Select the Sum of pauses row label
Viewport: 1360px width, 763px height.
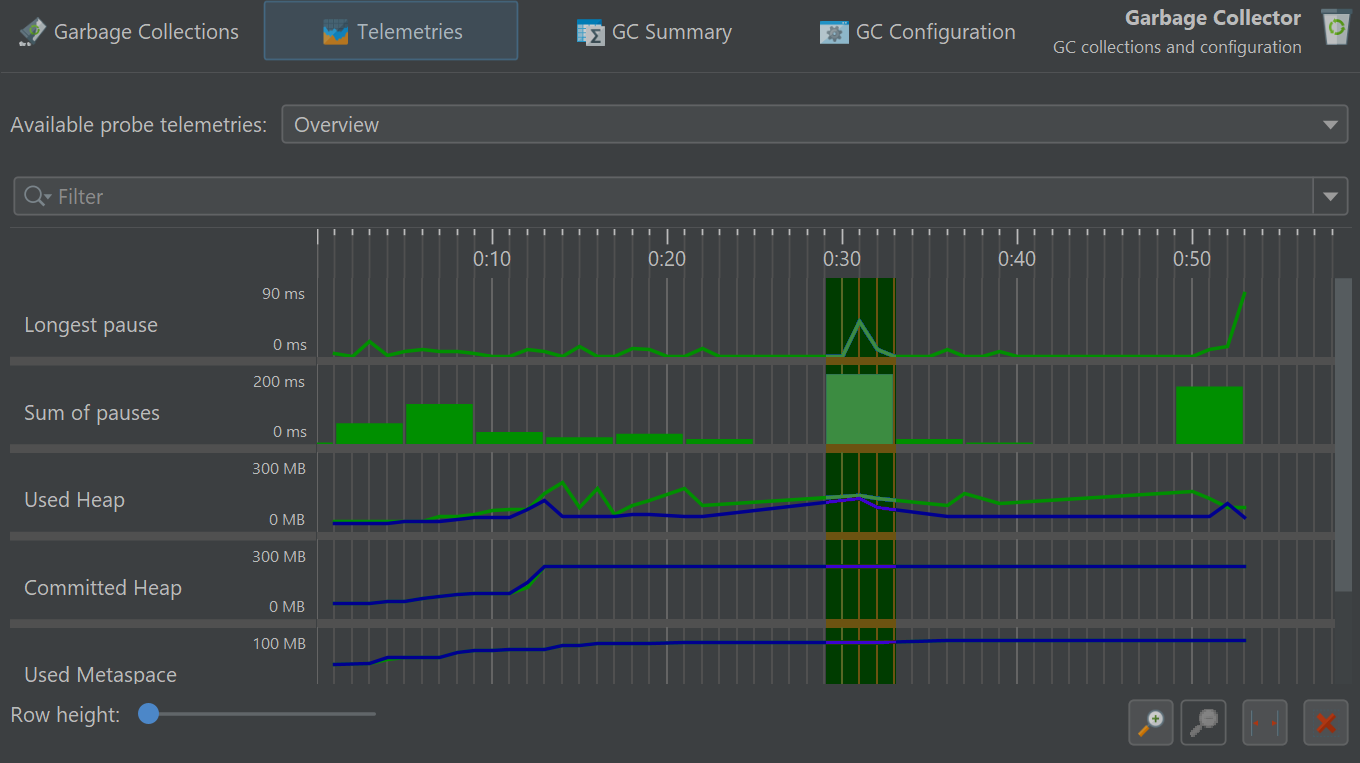92,413
